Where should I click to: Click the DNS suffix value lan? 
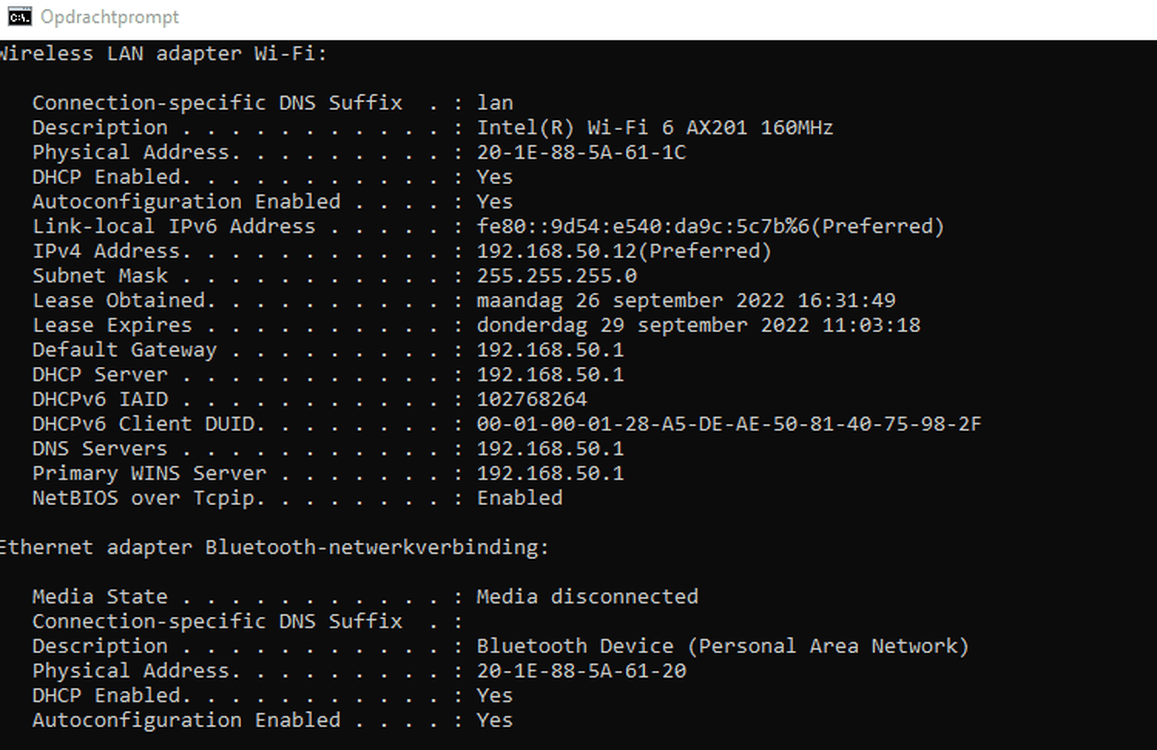495,103
